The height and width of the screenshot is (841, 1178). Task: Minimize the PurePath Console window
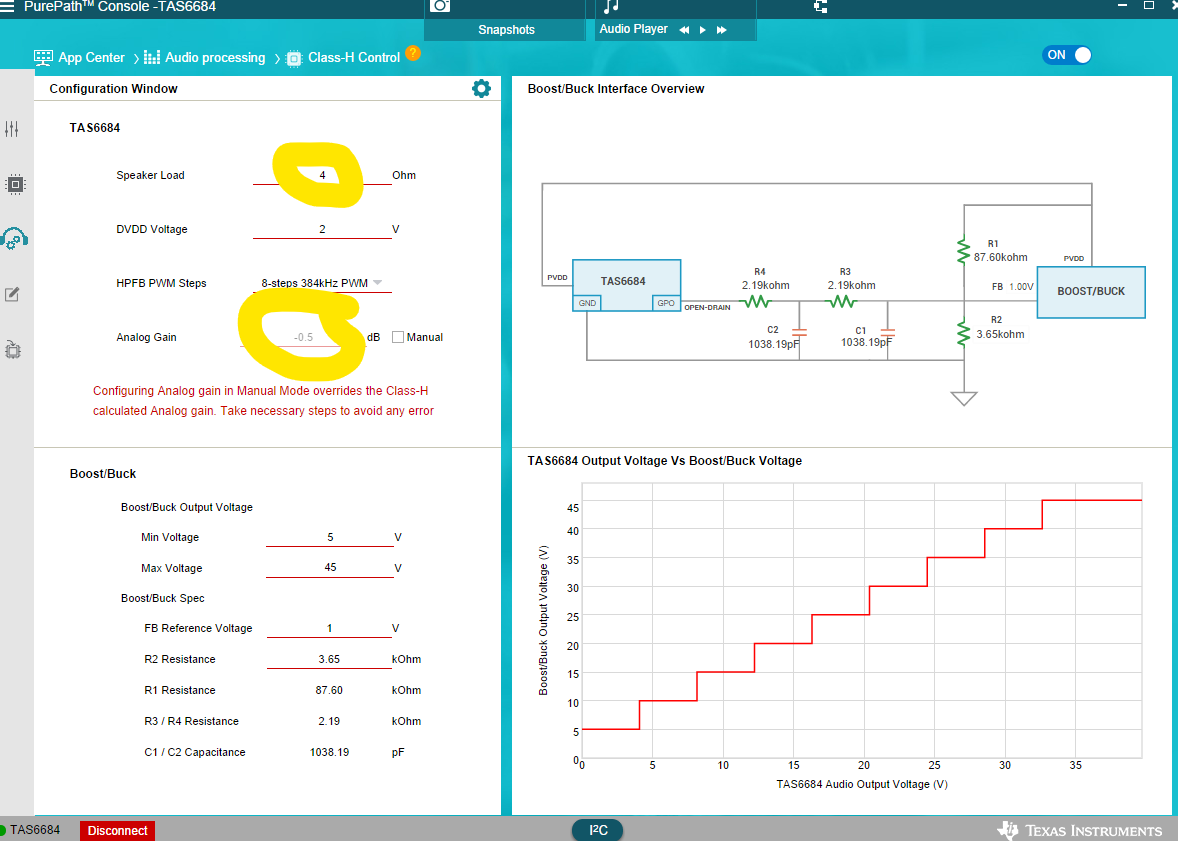coord(1122,5)
